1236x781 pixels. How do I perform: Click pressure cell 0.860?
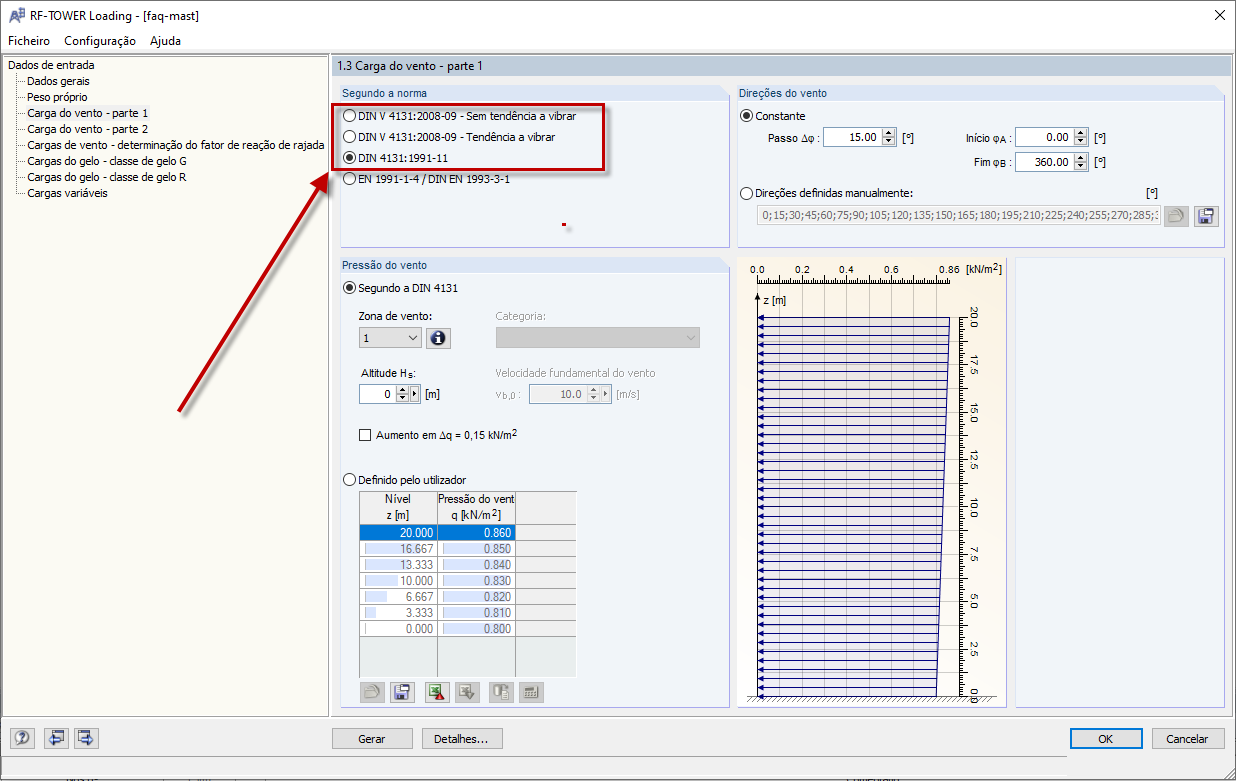coord(476,533)
